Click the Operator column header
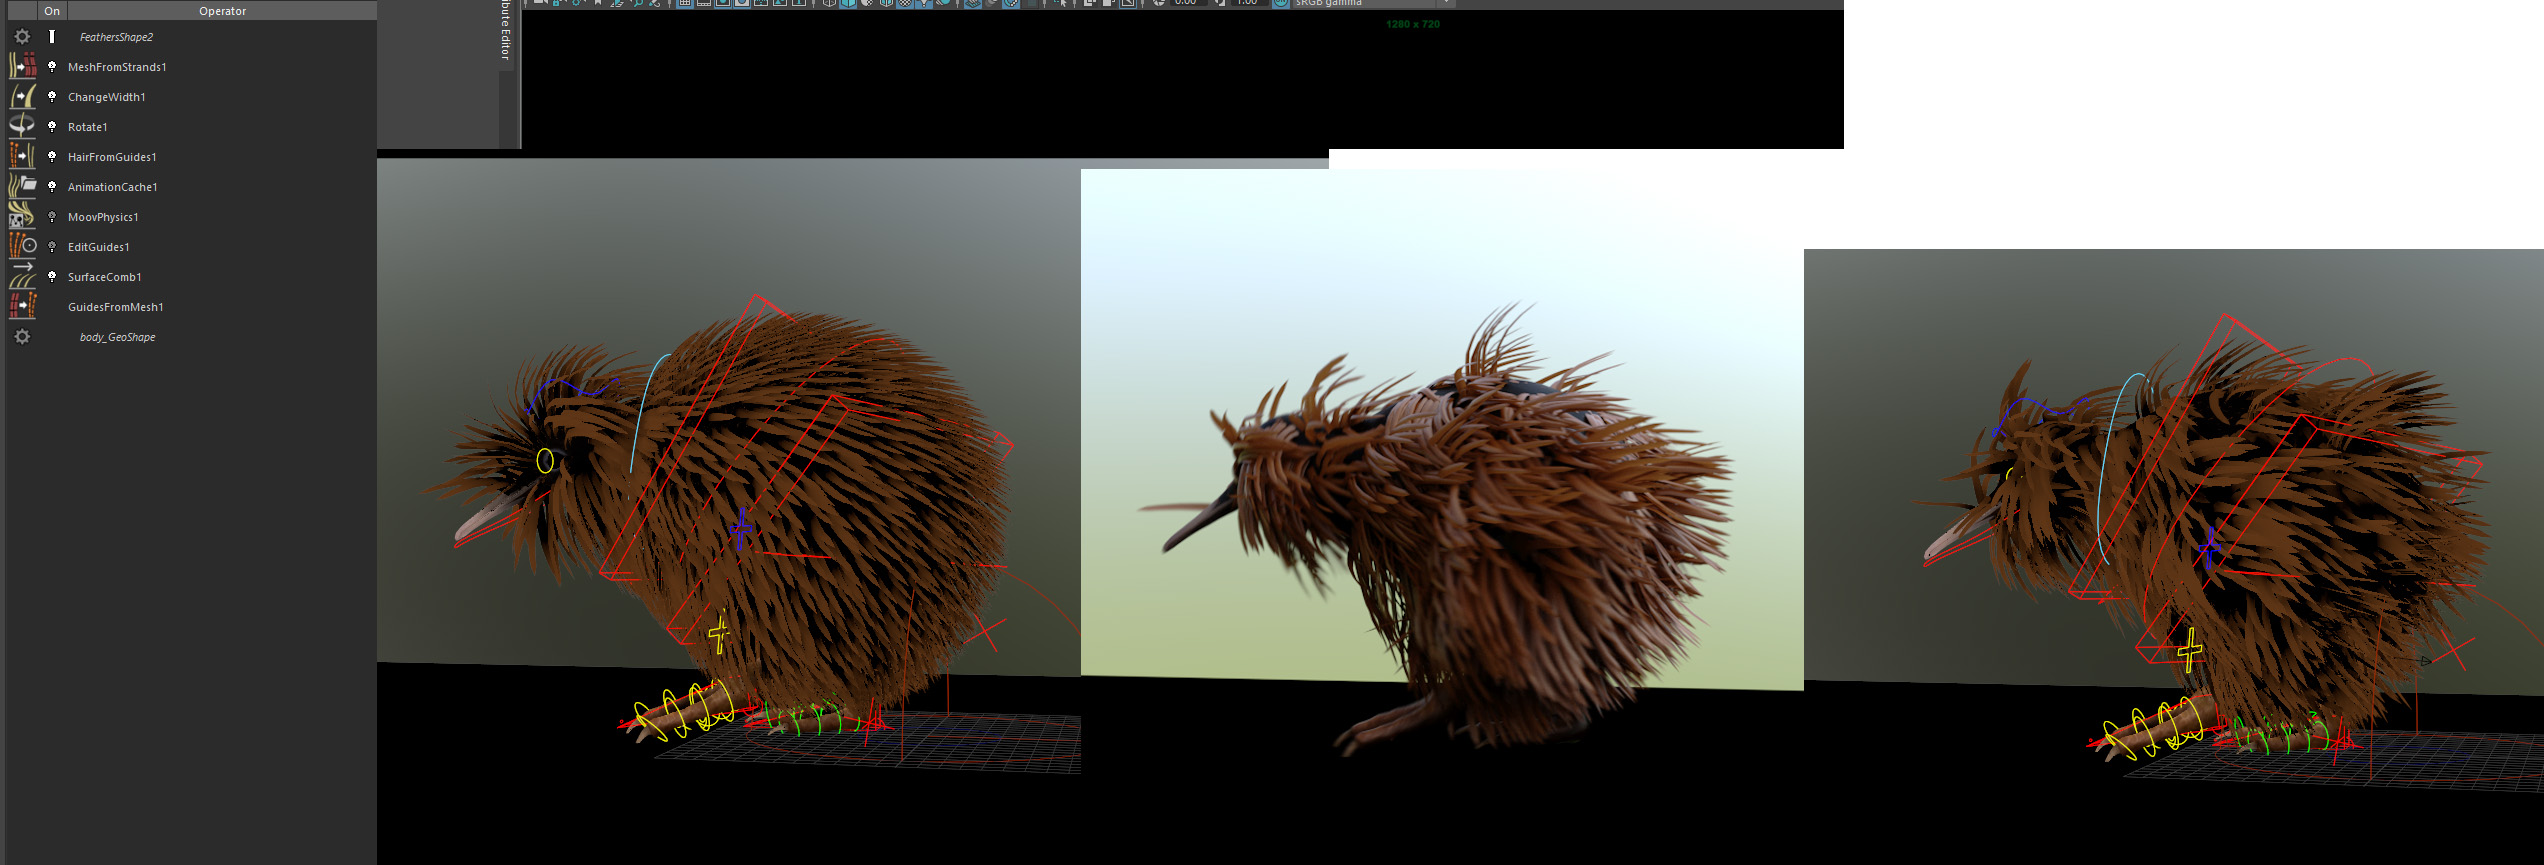This screenshot has height=865, width=2544. [222, 11]
